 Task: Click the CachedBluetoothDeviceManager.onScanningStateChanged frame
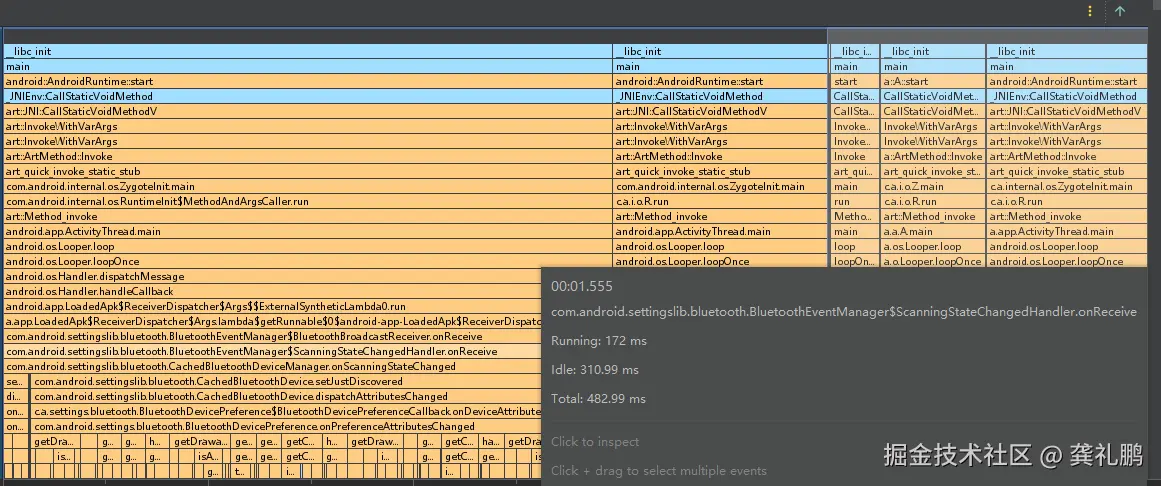[x=272, y=367]
